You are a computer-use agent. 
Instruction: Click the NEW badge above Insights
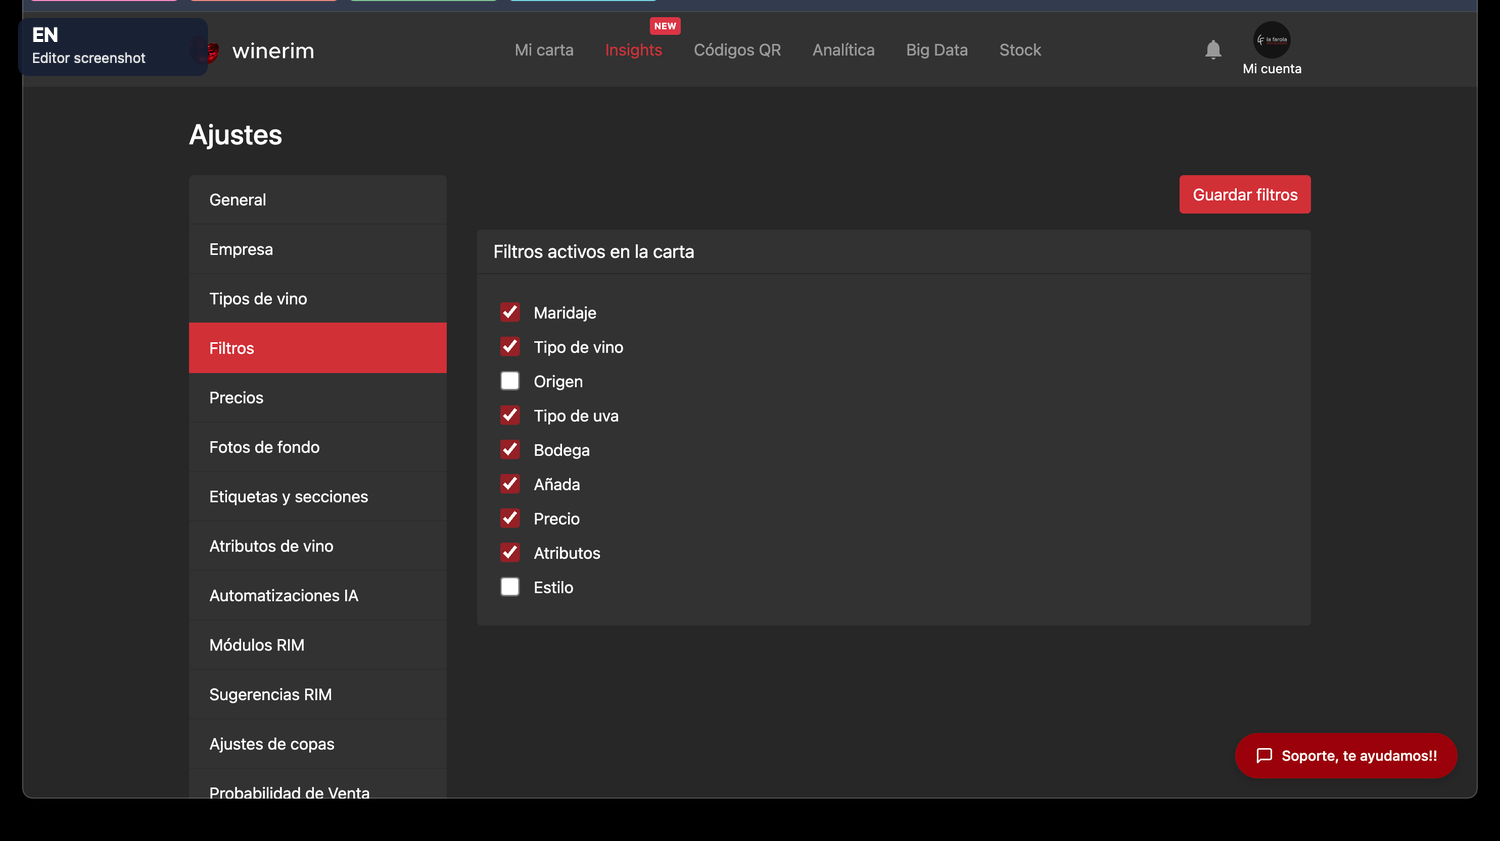point(665,26)
